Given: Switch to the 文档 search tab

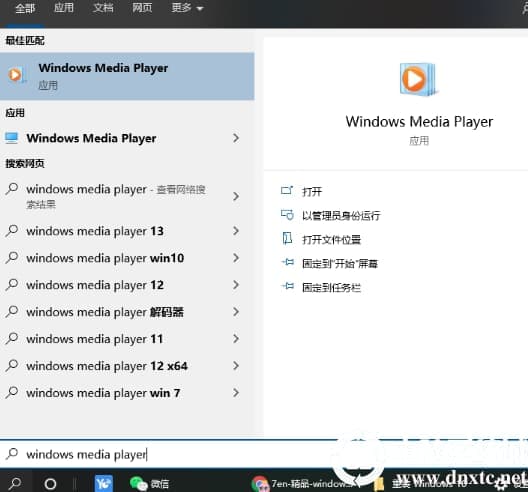Looking at the screenshot, I should (x=103, y=7).
